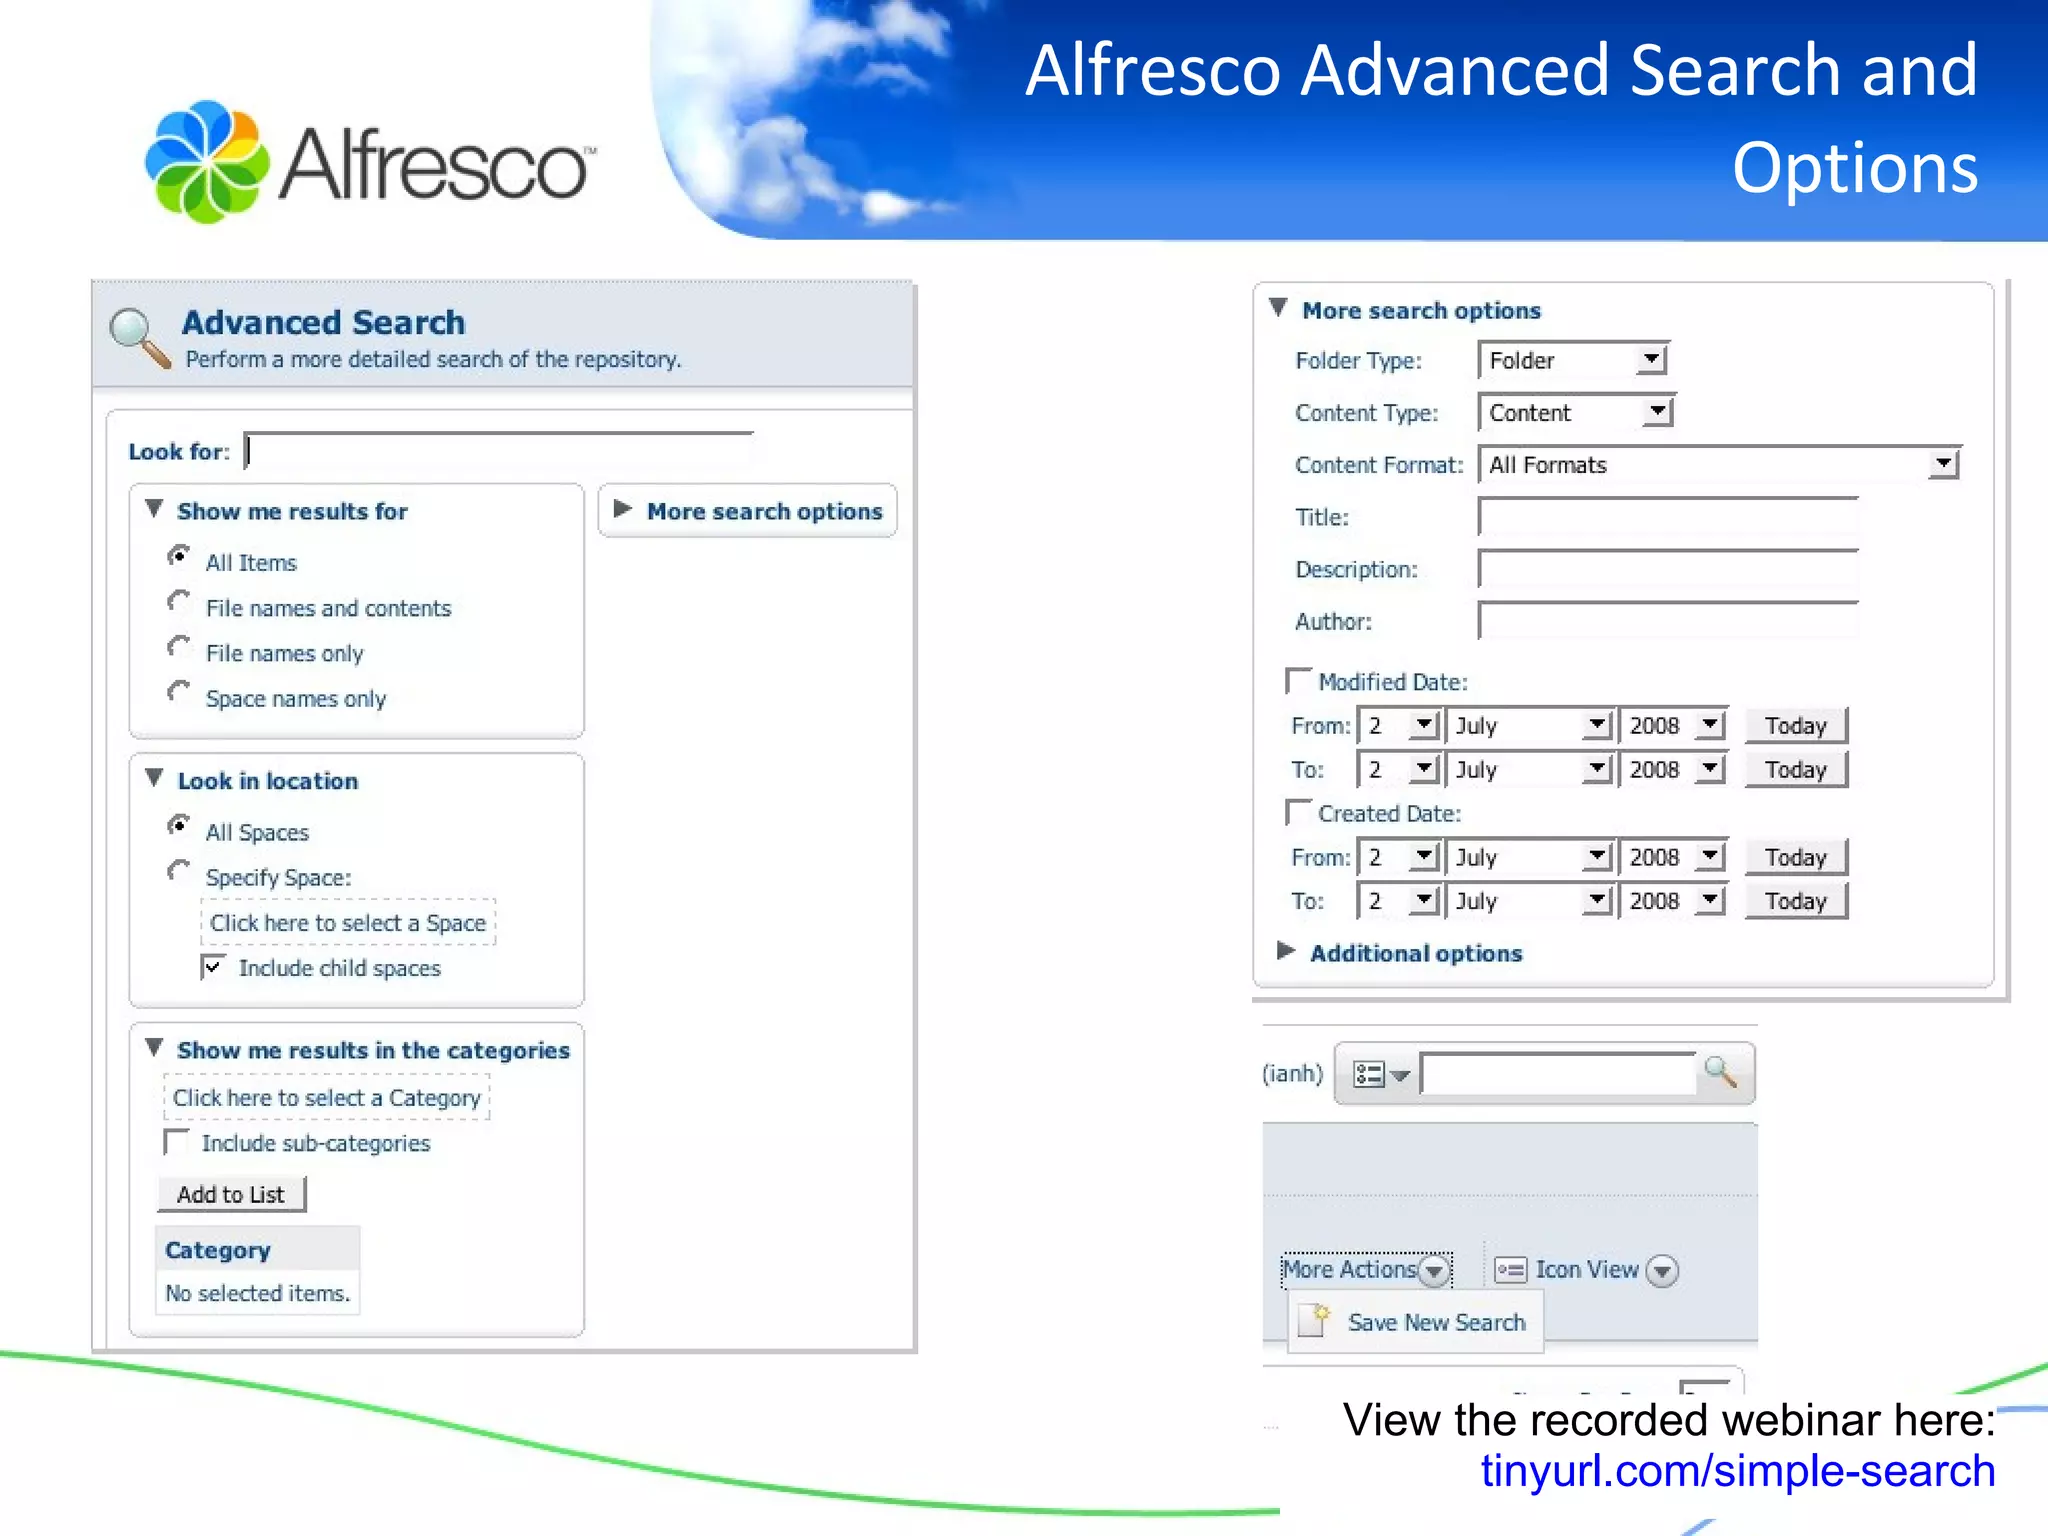
Task: Click the Category column header
Action: (x=258, y=1249)
